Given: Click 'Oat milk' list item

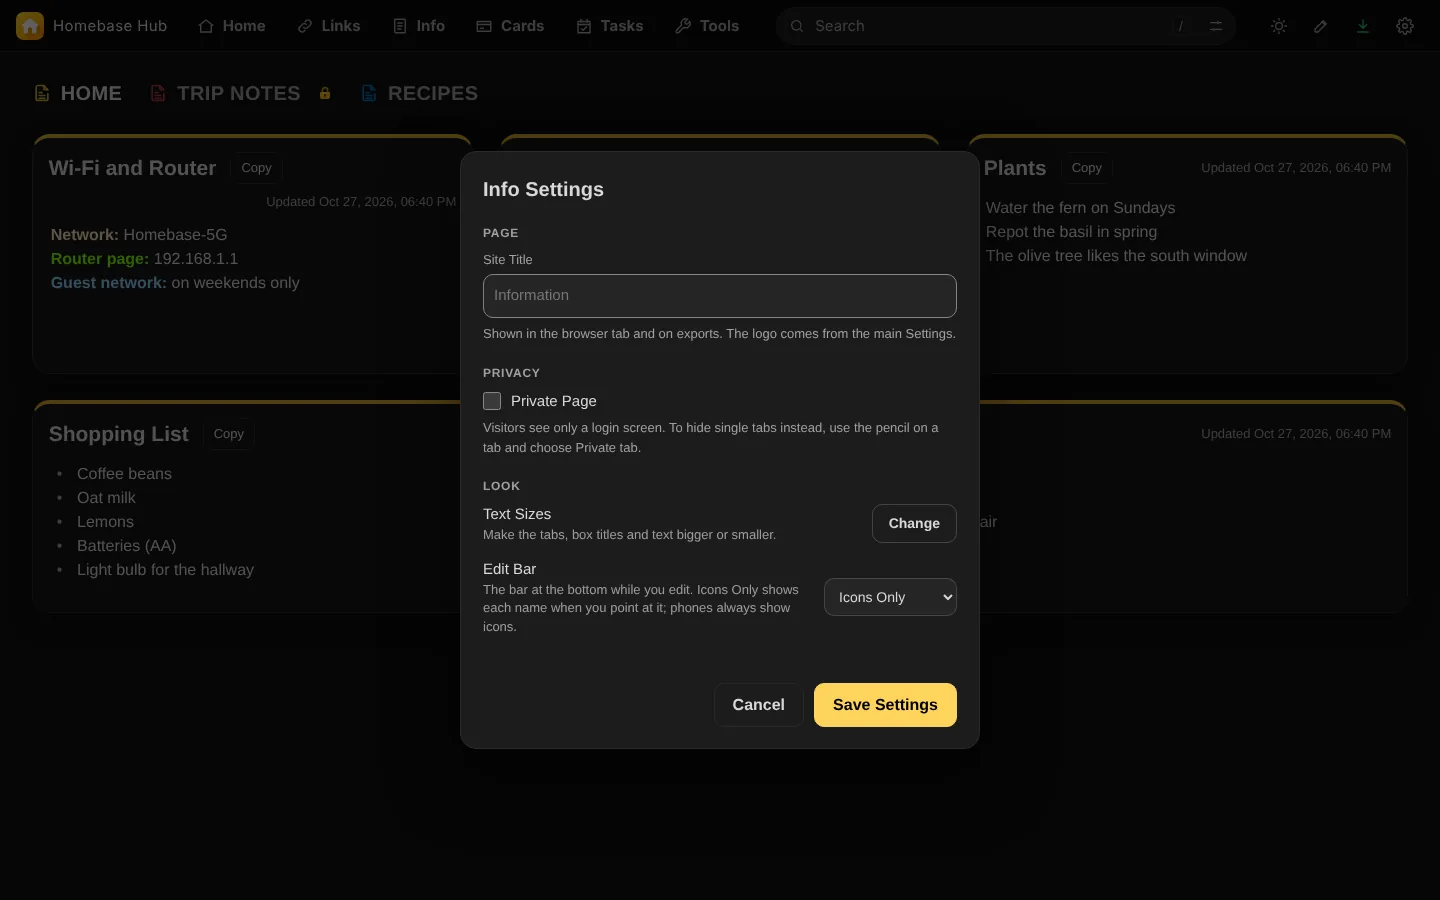Looking at the screenshot, I should tap(106, 498).
